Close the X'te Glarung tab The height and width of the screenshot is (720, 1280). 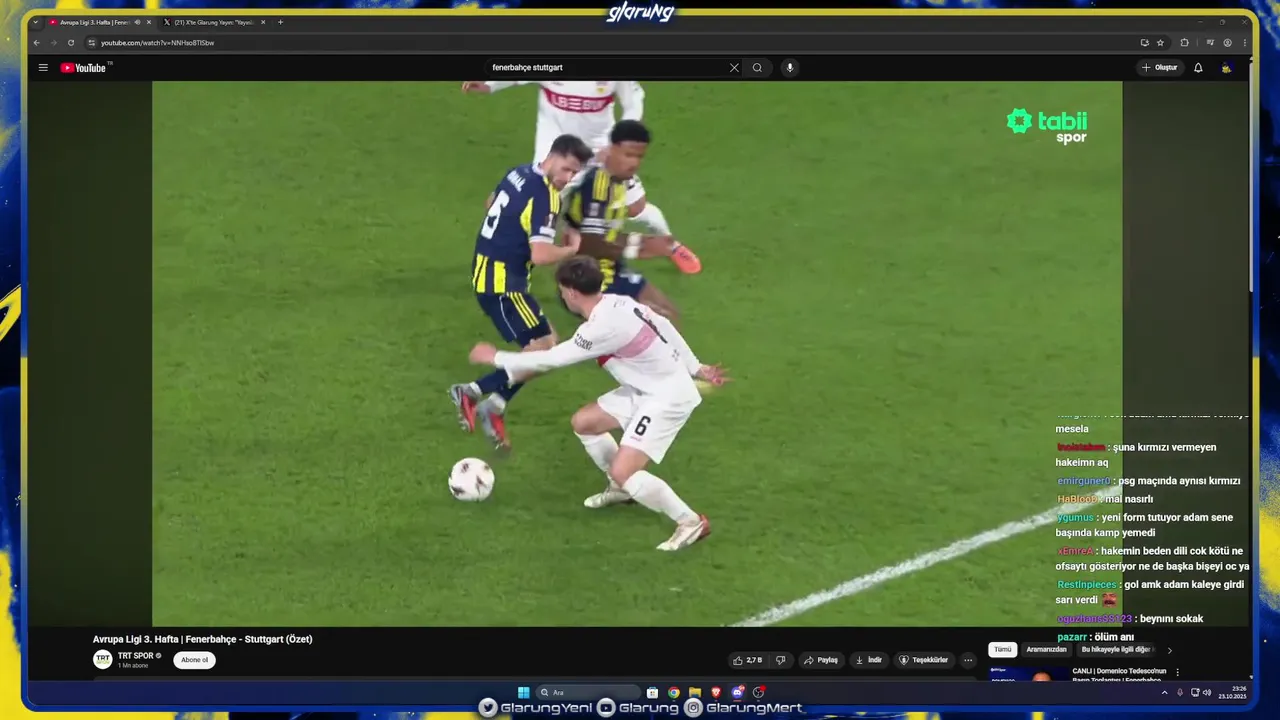tap(263, 22)
